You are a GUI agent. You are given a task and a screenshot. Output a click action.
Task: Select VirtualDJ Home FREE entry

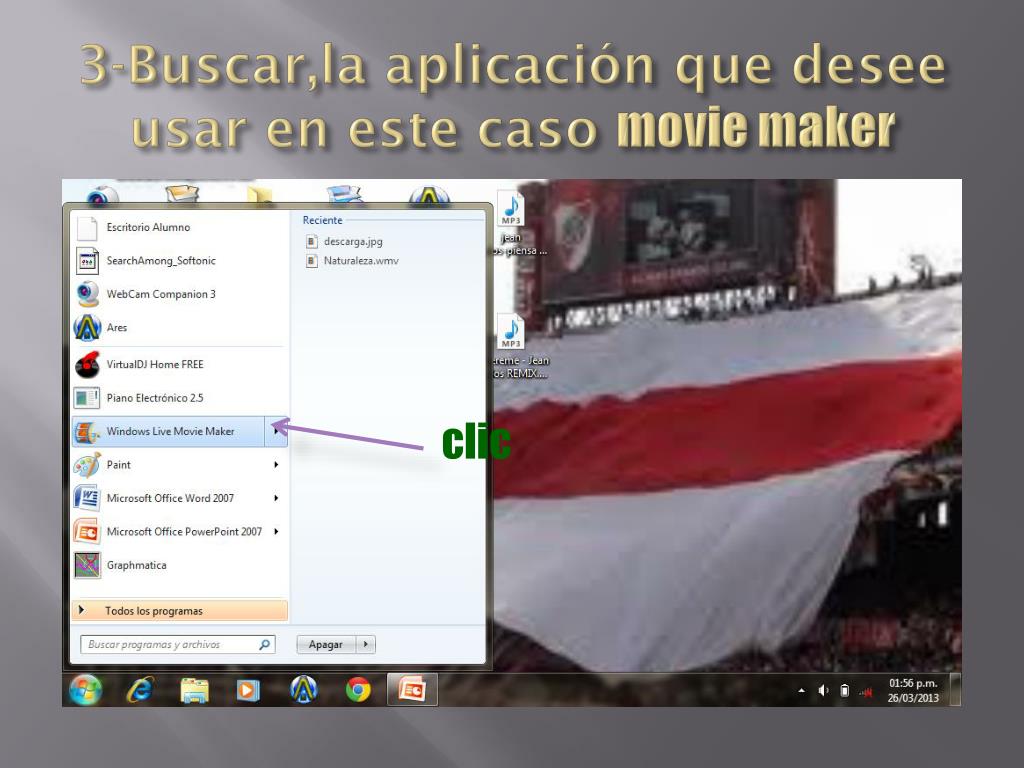179,364
